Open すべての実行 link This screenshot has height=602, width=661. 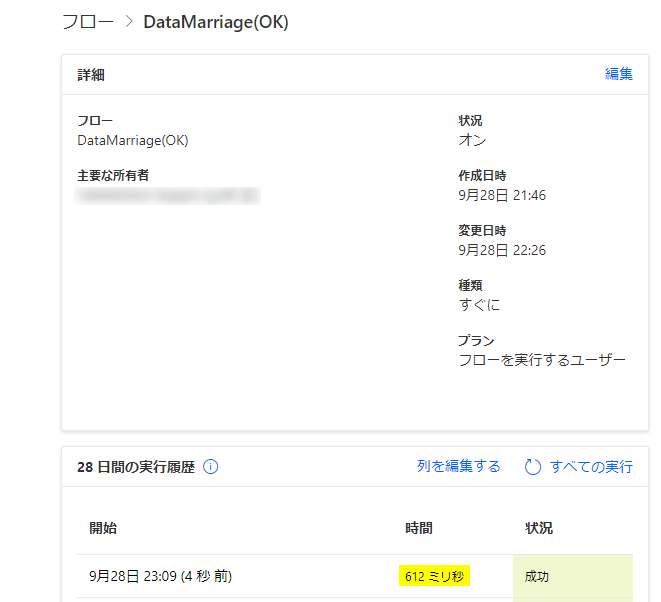pyautogui.click(x=591, y=467)
